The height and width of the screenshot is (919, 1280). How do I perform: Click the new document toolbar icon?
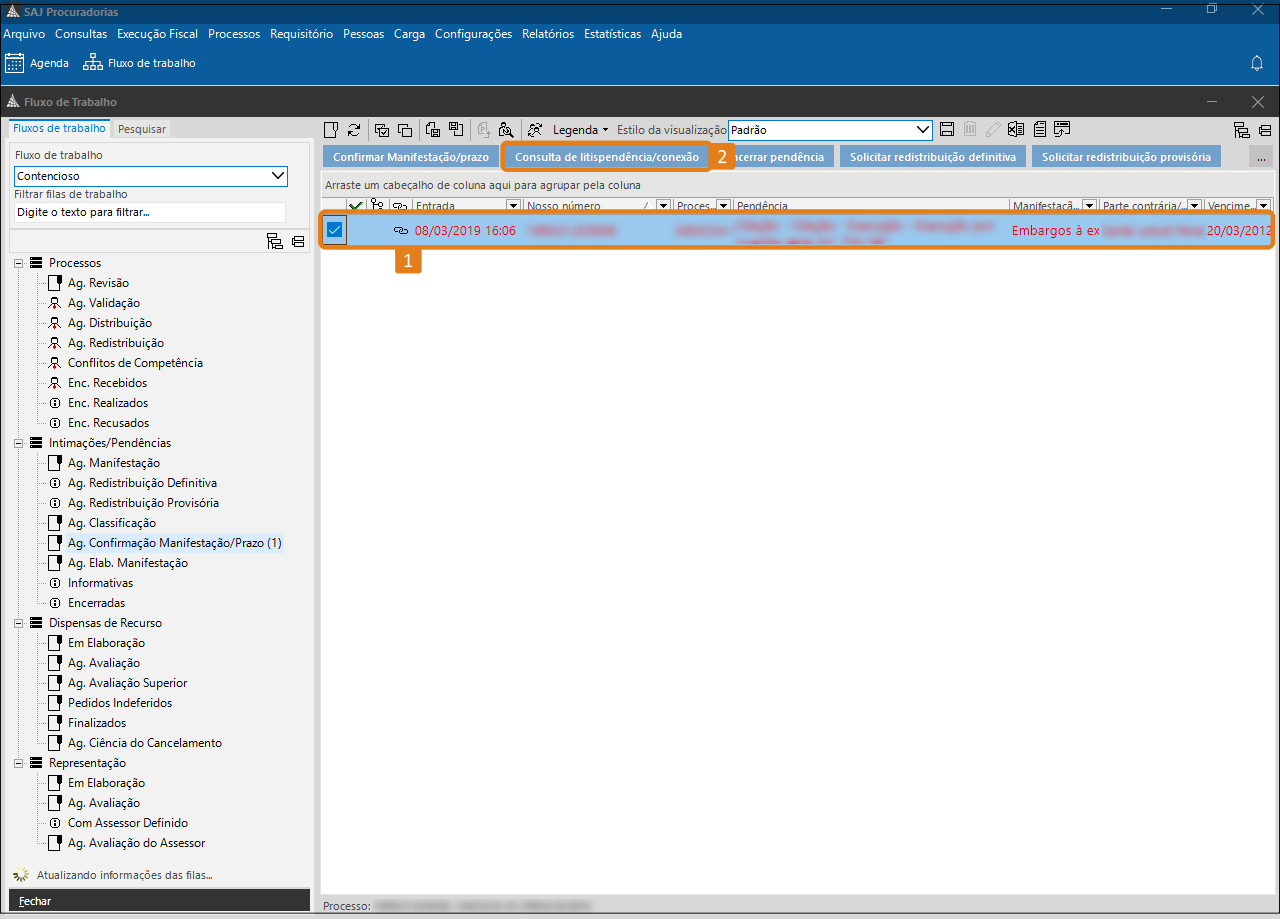point(331,130)
